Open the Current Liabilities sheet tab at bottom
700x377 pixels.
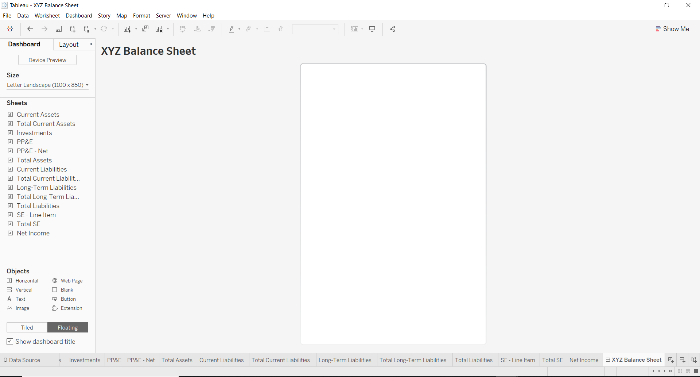coord(222,360)
